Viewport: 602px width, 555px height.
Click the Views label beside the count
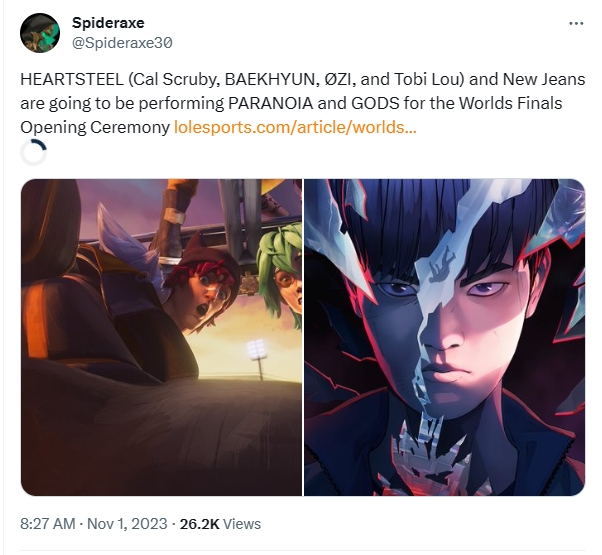coord(242,524)
